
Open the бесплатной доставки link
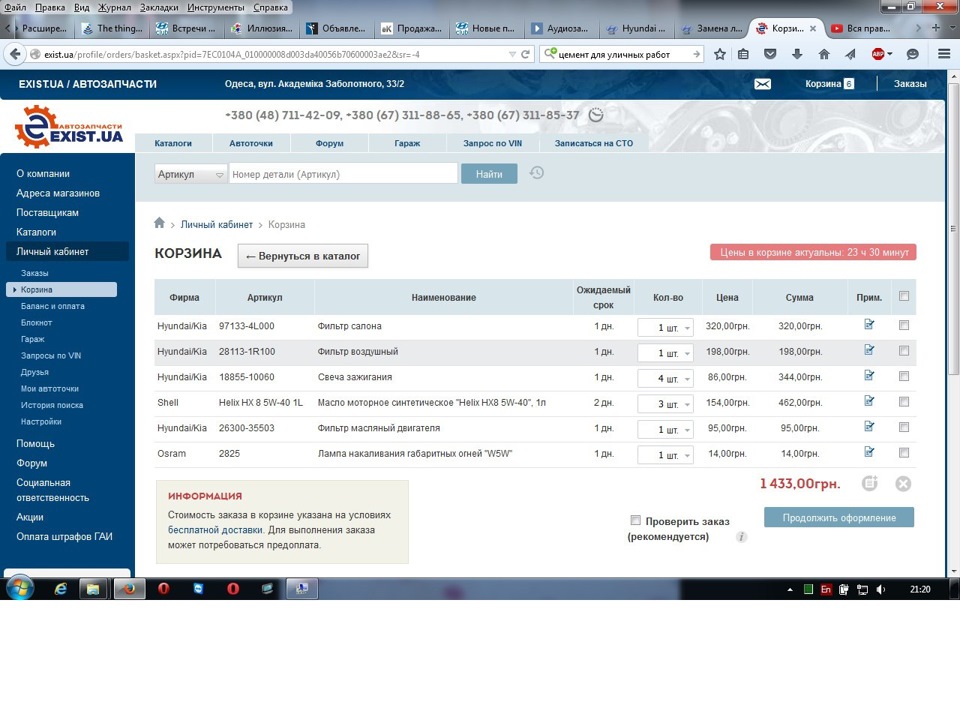(216, 530)
